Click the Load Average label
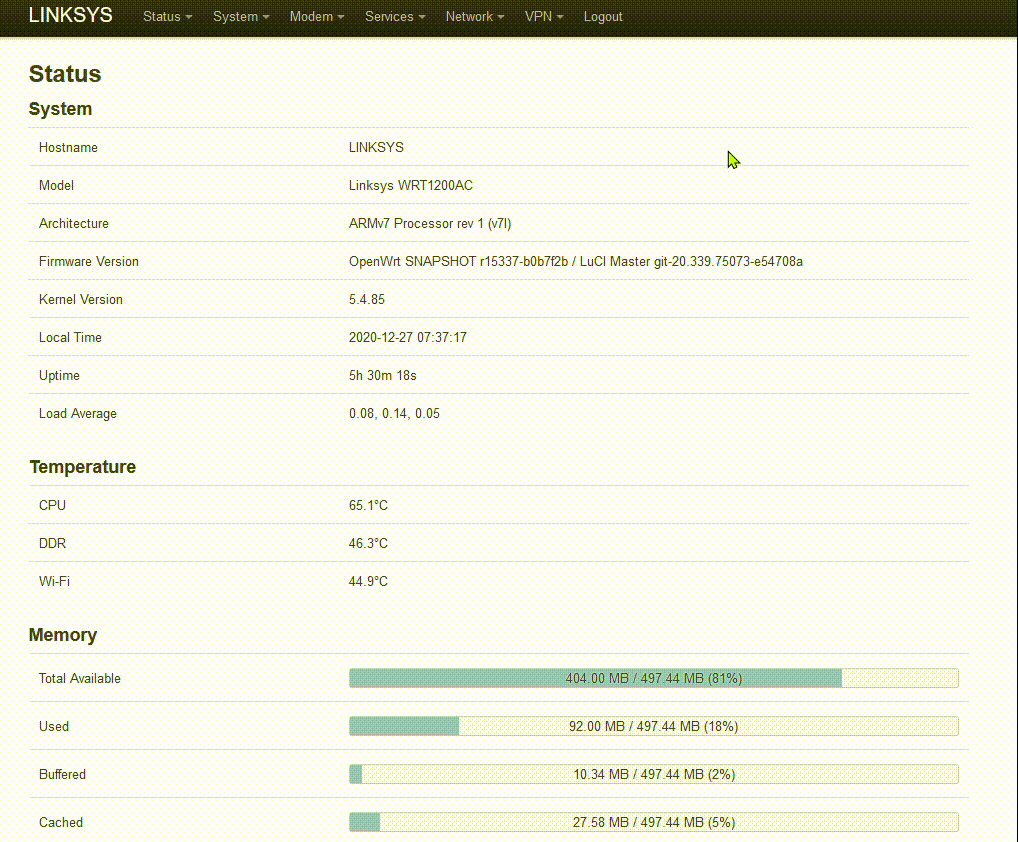The width and height of the screenshot is (1018, 842). click(x=78, y=414)
